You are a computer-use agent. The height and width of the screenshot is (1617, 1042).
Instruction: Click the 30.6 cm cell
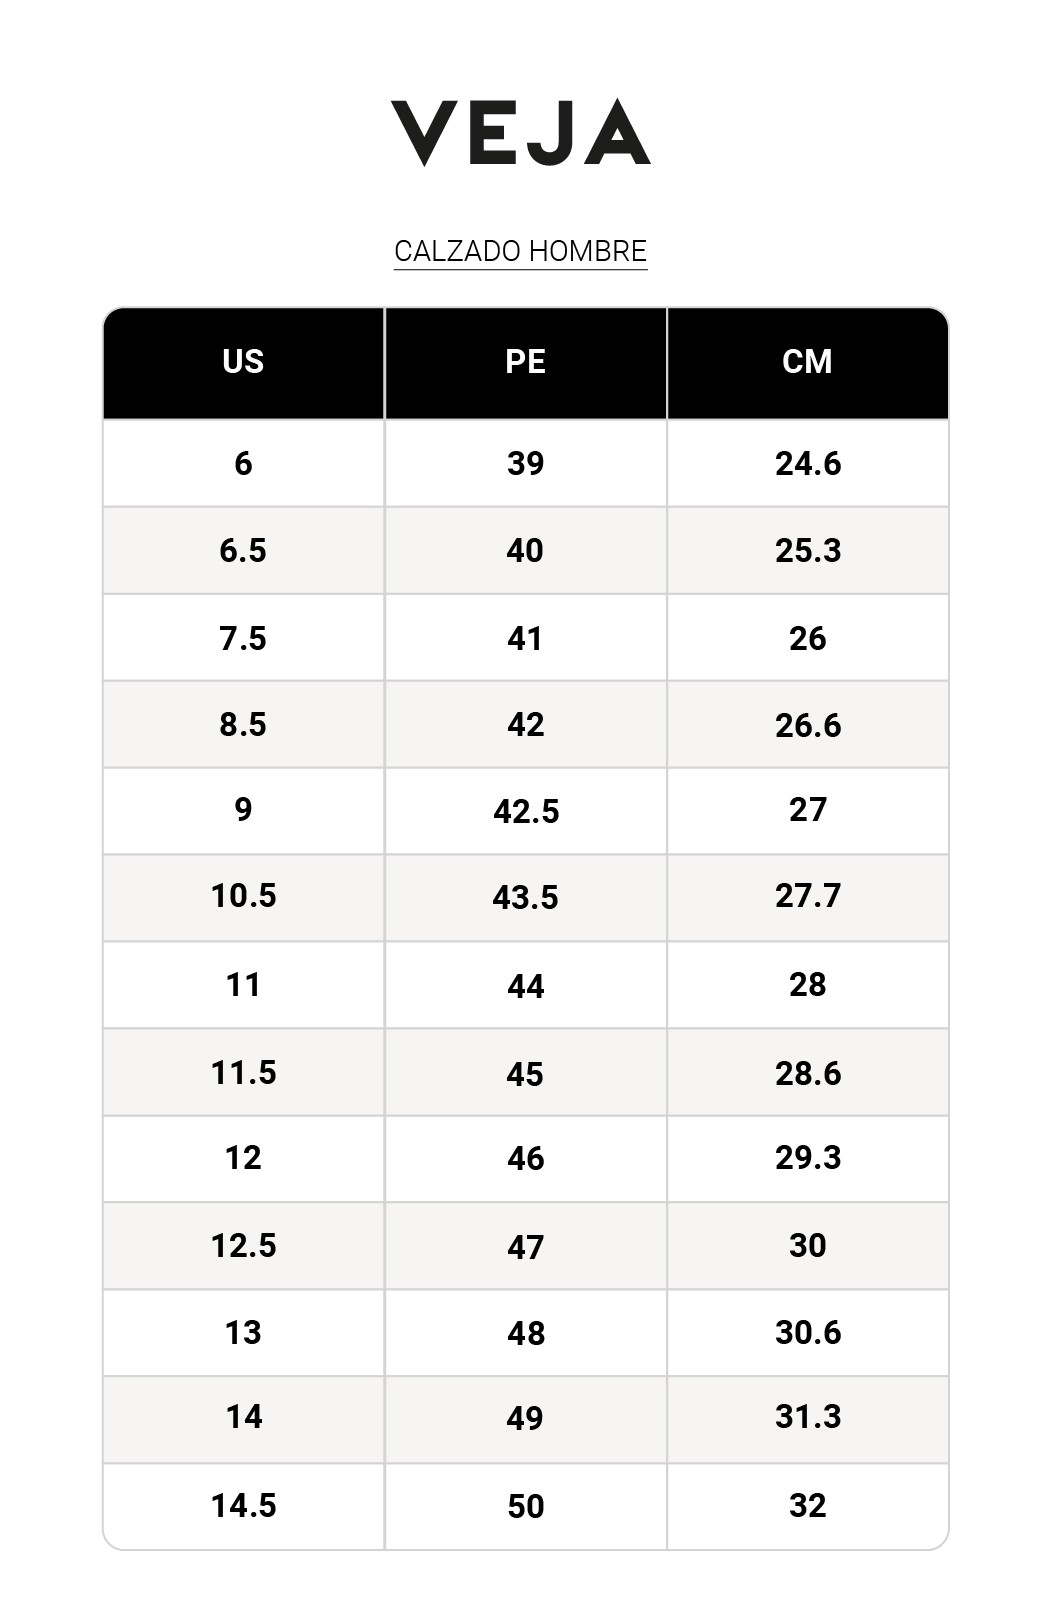point(807,1333)
